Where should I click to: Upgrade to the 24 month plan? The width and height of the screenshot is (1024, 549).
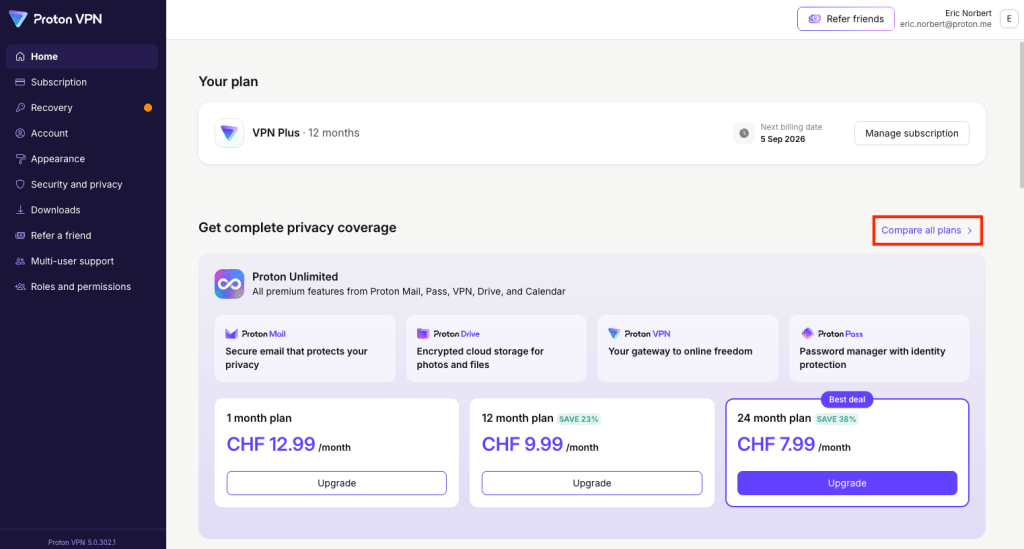(x=847, y=483)
